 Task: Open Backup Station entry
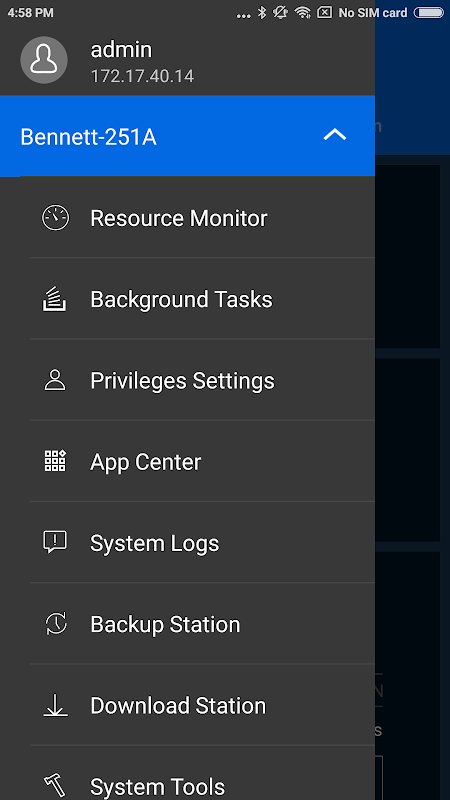tap(203, 624)
